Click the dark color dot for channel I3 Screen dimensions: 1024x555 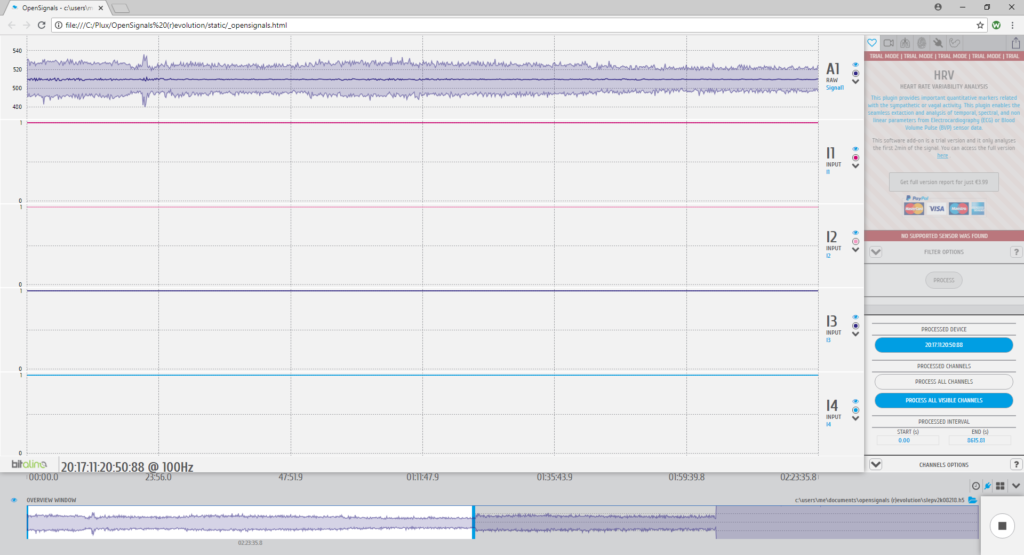pyautogui.click(x=855, y=325)
